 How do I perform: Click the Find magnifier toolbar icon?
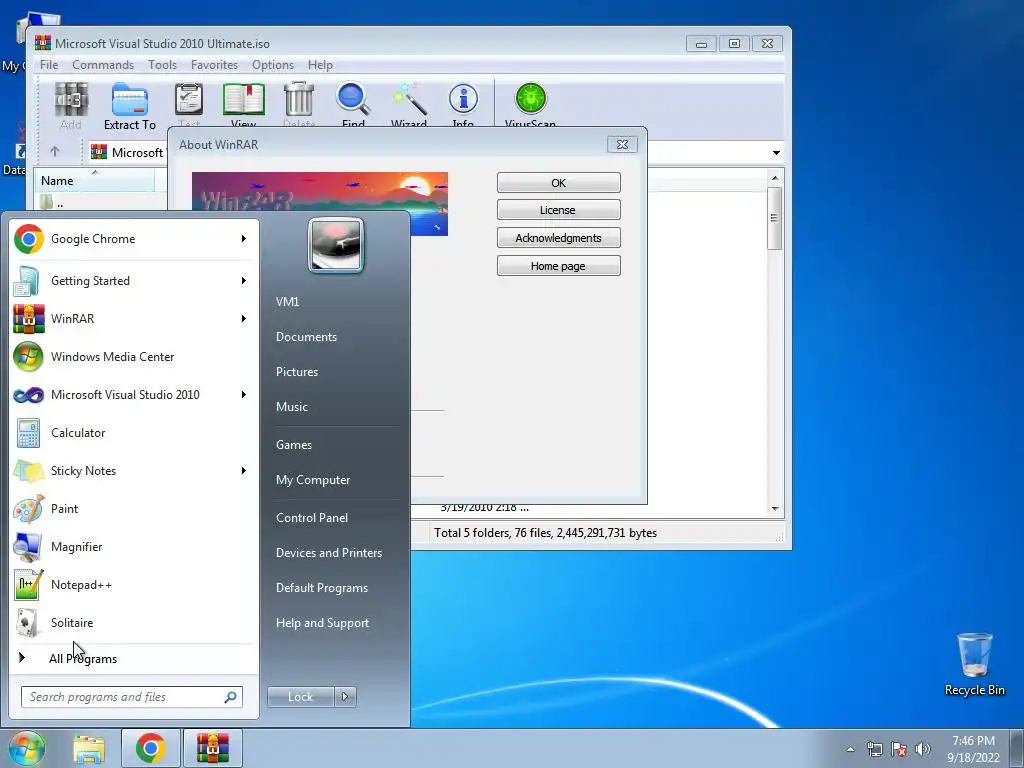(353, 104)
